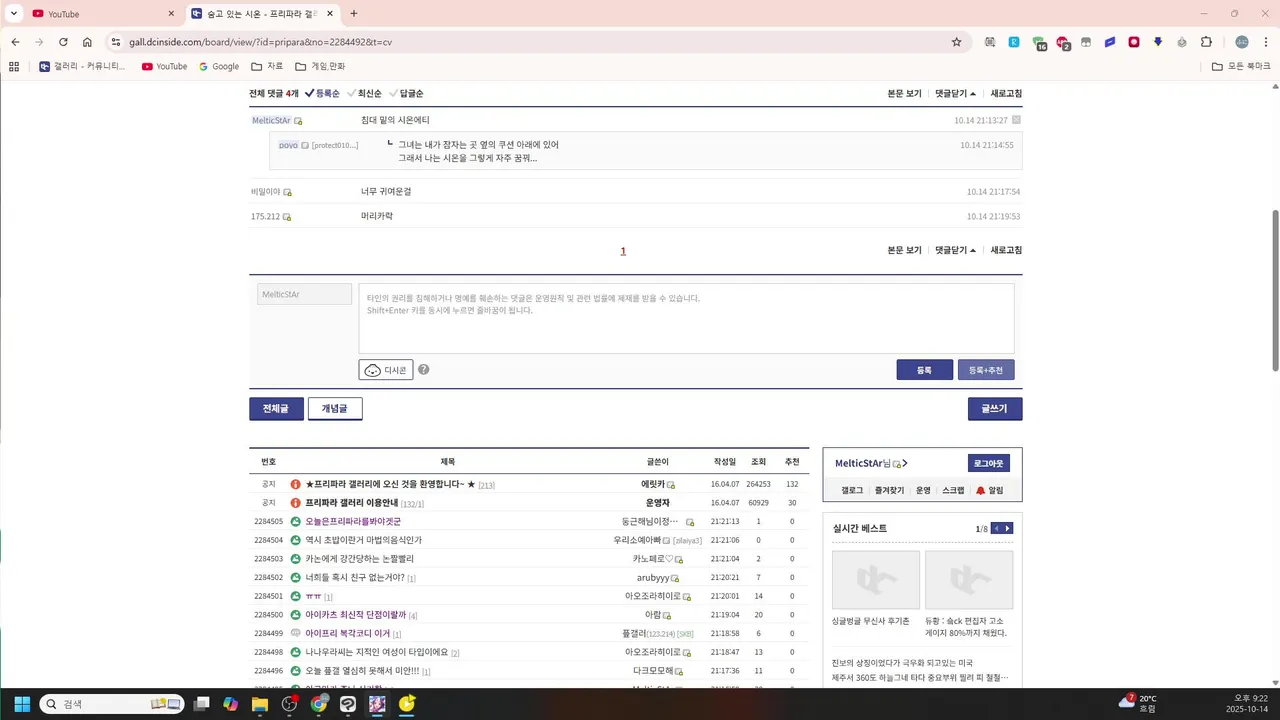Open the tab search dropdown arrow
Screen dimensions: 1280x720
(14, 13)
